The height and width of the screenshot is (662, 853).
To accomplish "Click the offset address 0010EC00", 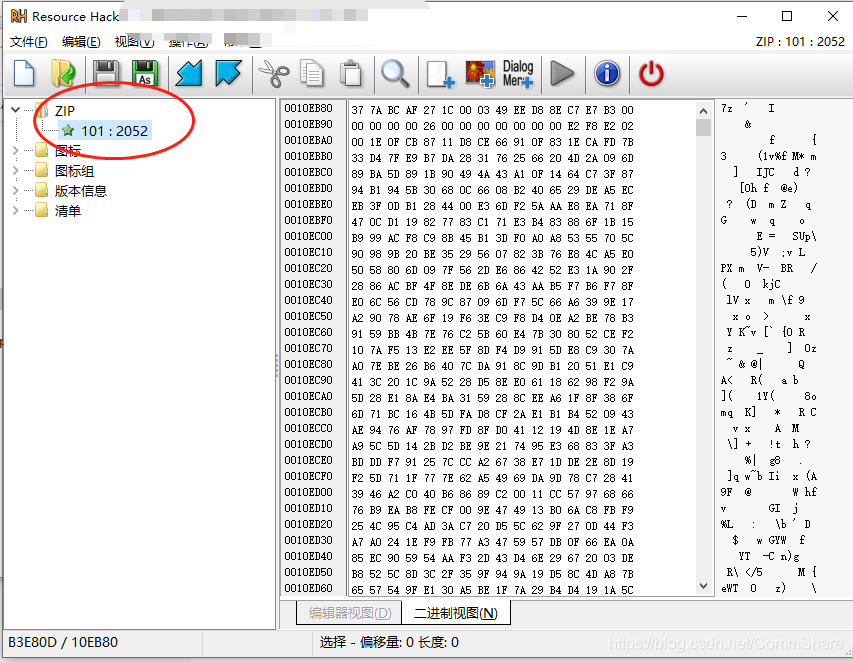I will pos(308,236).
